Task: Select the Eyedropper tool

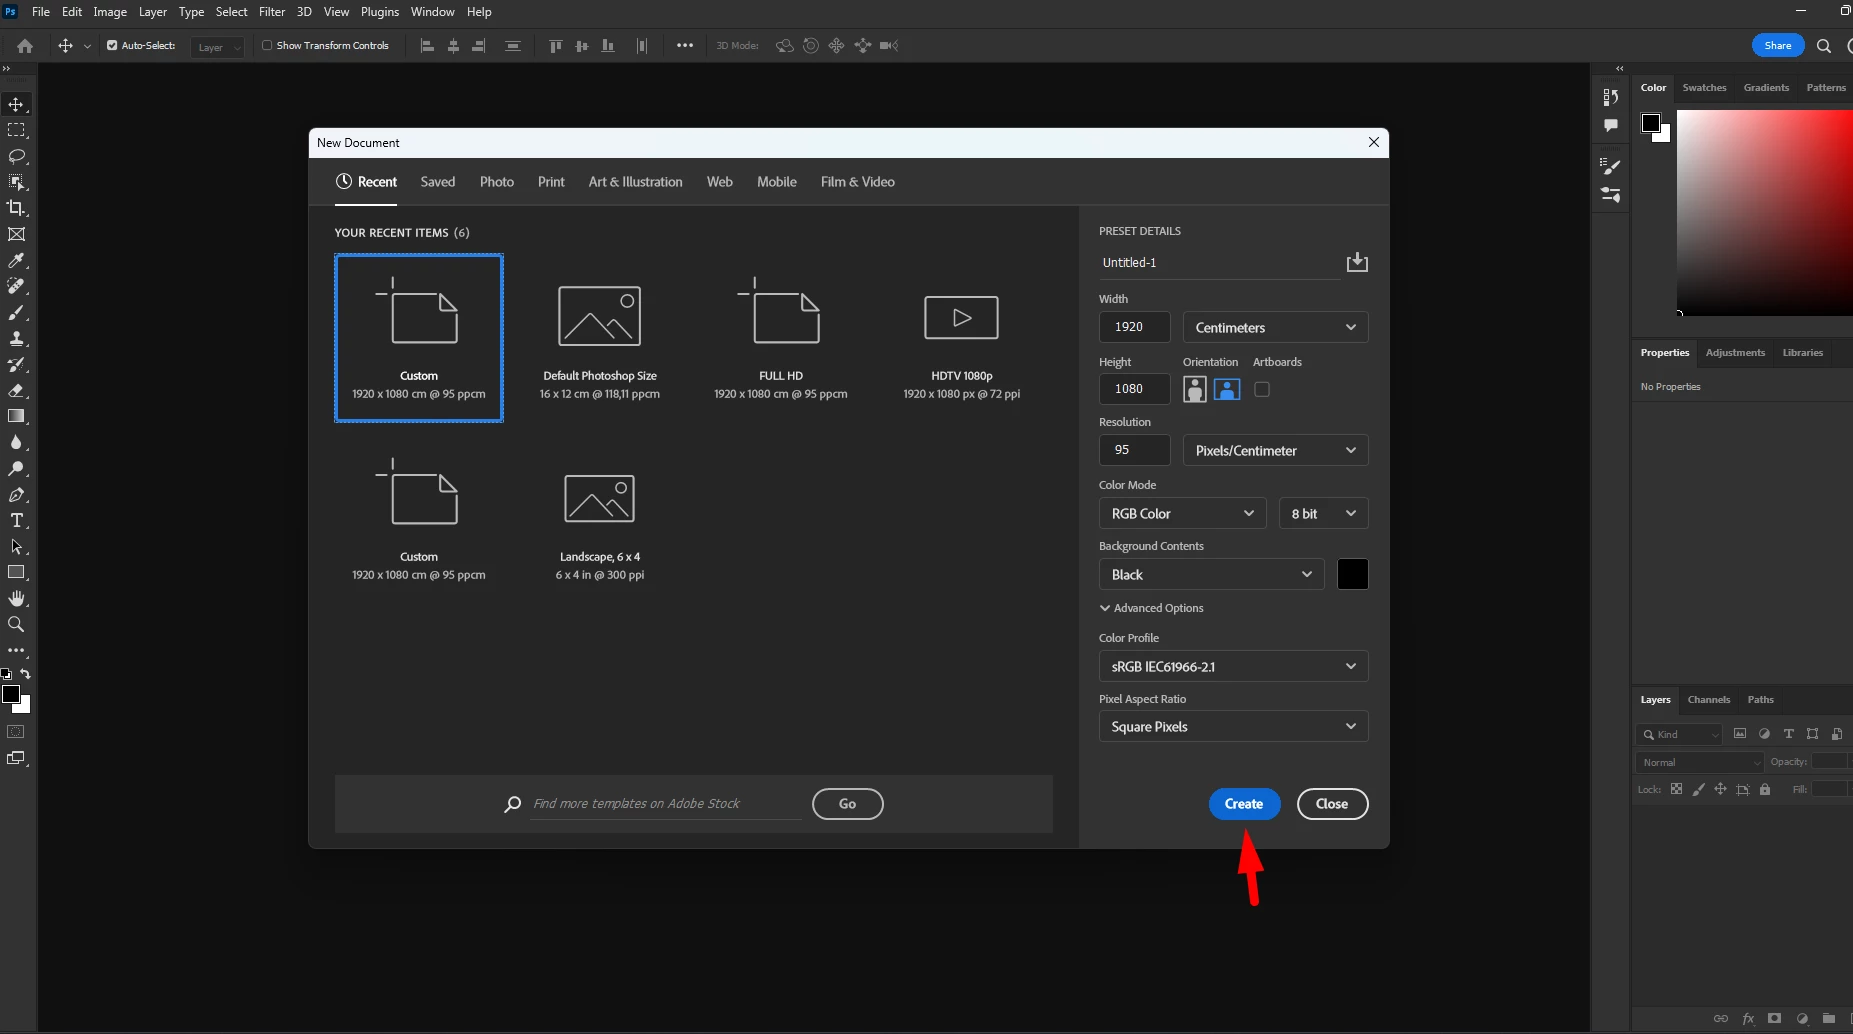Action: [x=16, y=261]
